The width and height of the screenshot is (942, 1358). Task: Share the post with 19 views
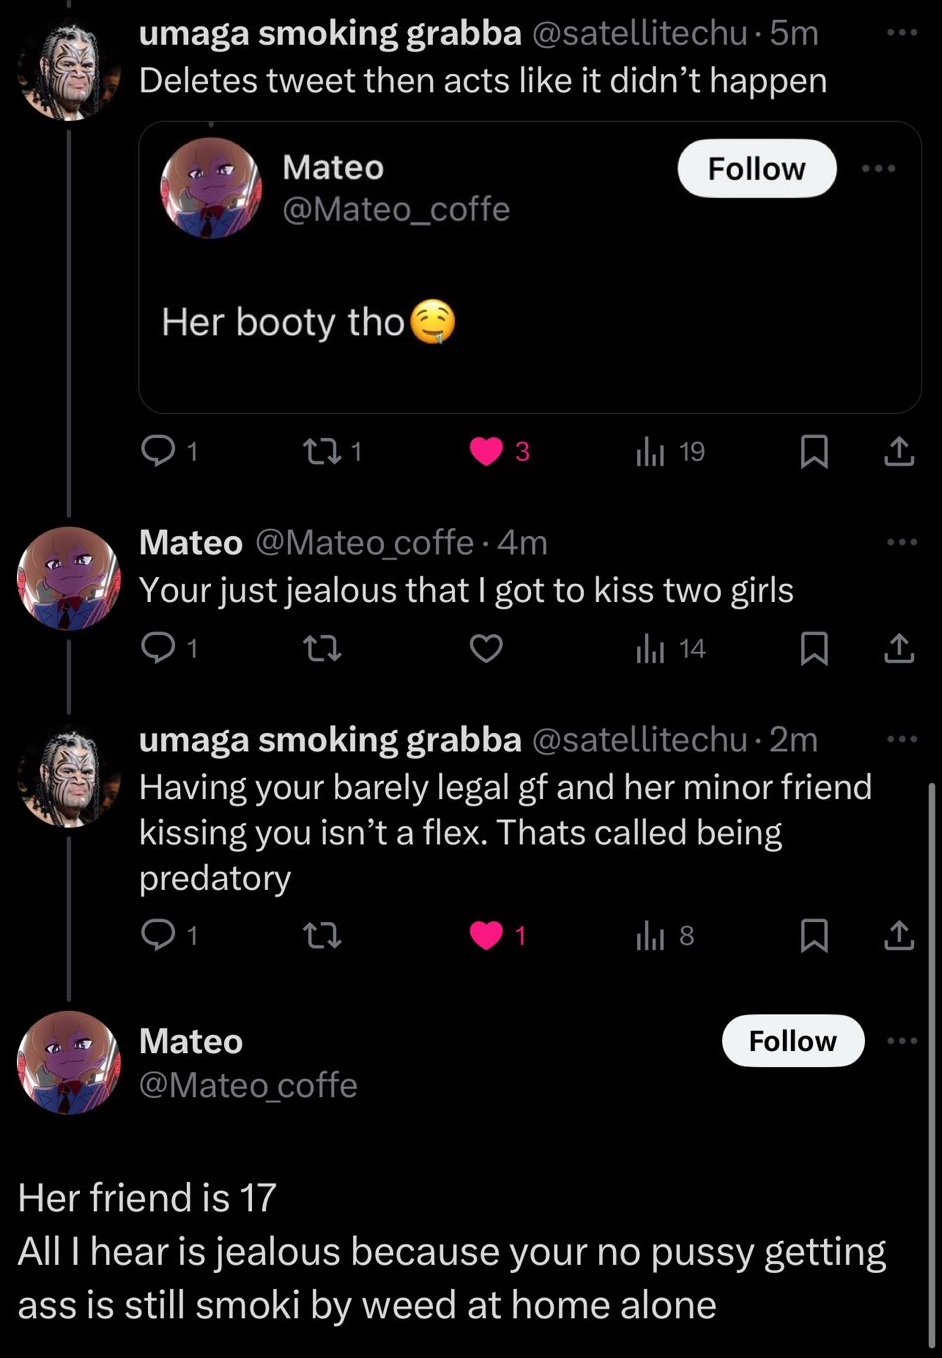tap(898, 452)
